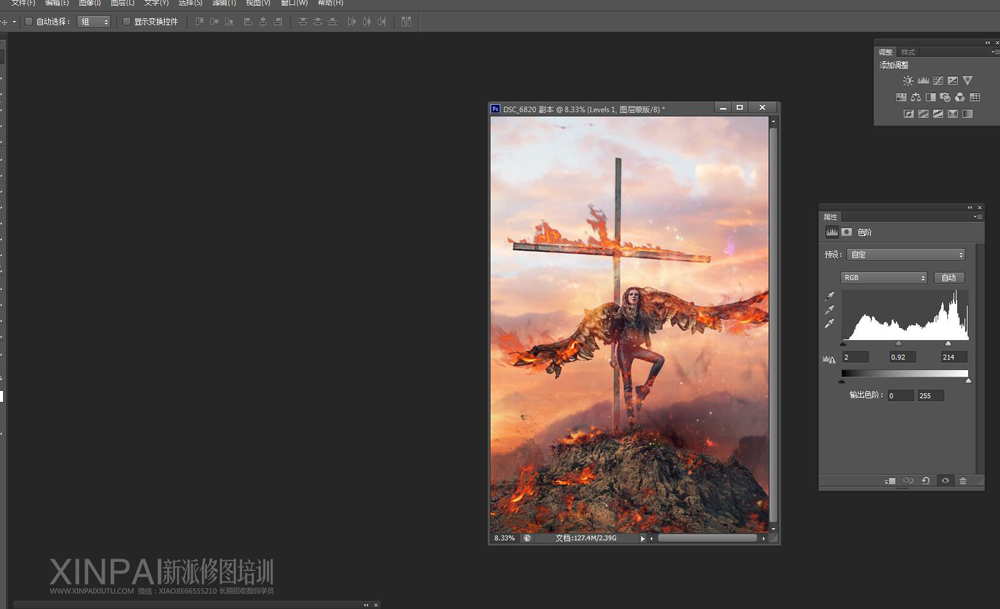This screenshot has height=609, width=1000.
Task: Add a Threshold adjustment layer
Action: pyautogui.click(x=938, y=114)
